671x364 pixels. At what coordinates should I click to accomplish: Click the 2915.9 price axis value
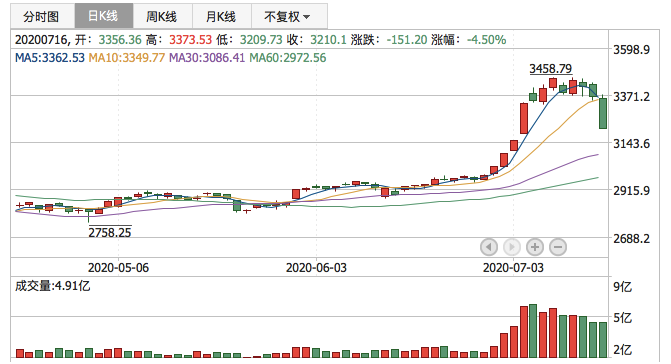[631, 190]
